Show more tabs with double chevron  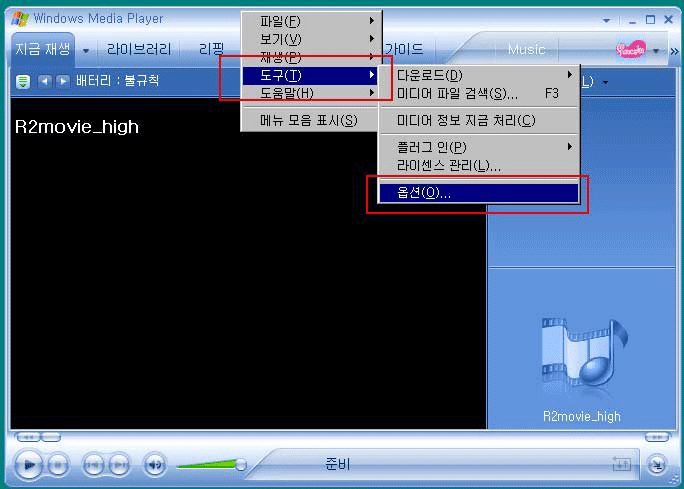tap(674, 51)
